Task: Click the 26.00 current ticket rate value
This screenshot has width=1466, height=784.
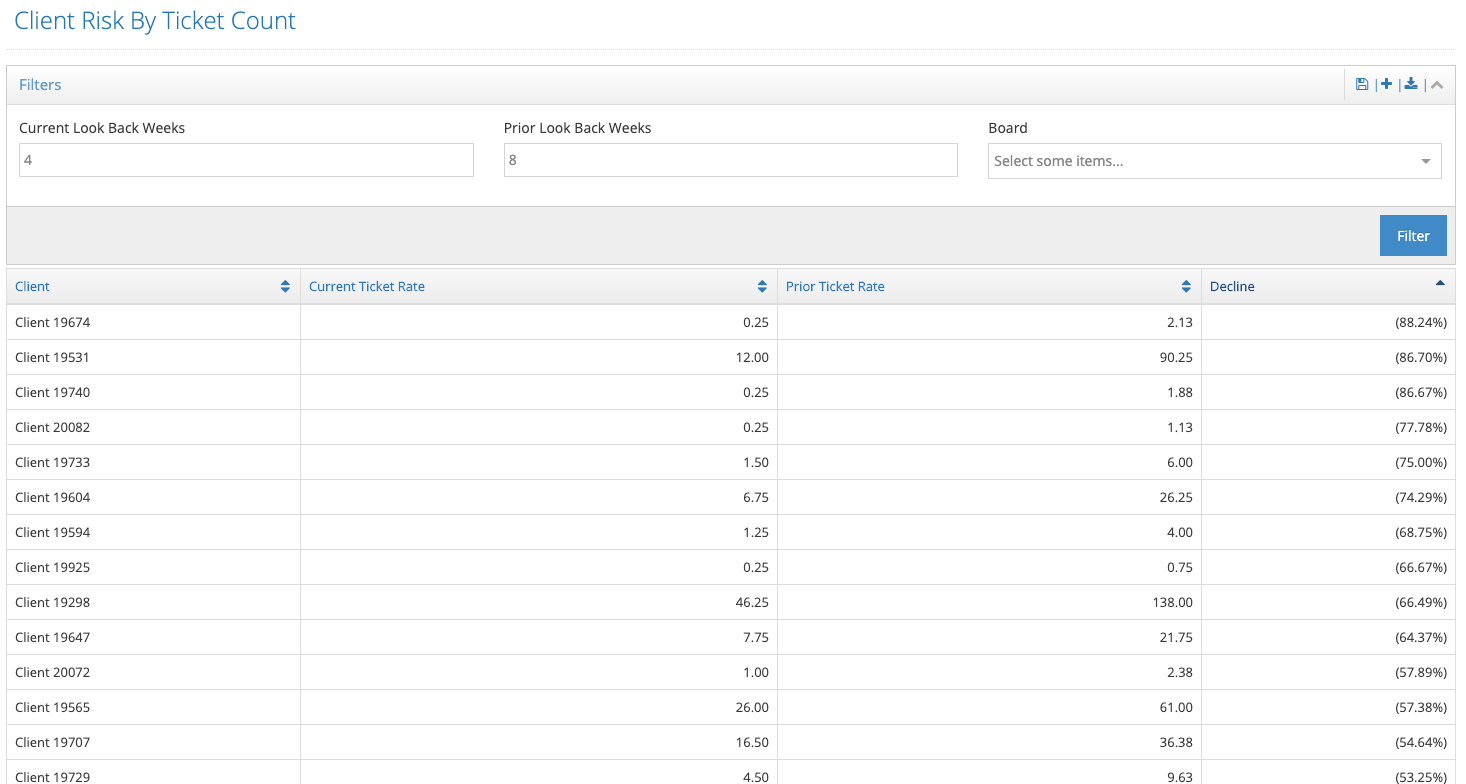Action: [x=752, y=707]
